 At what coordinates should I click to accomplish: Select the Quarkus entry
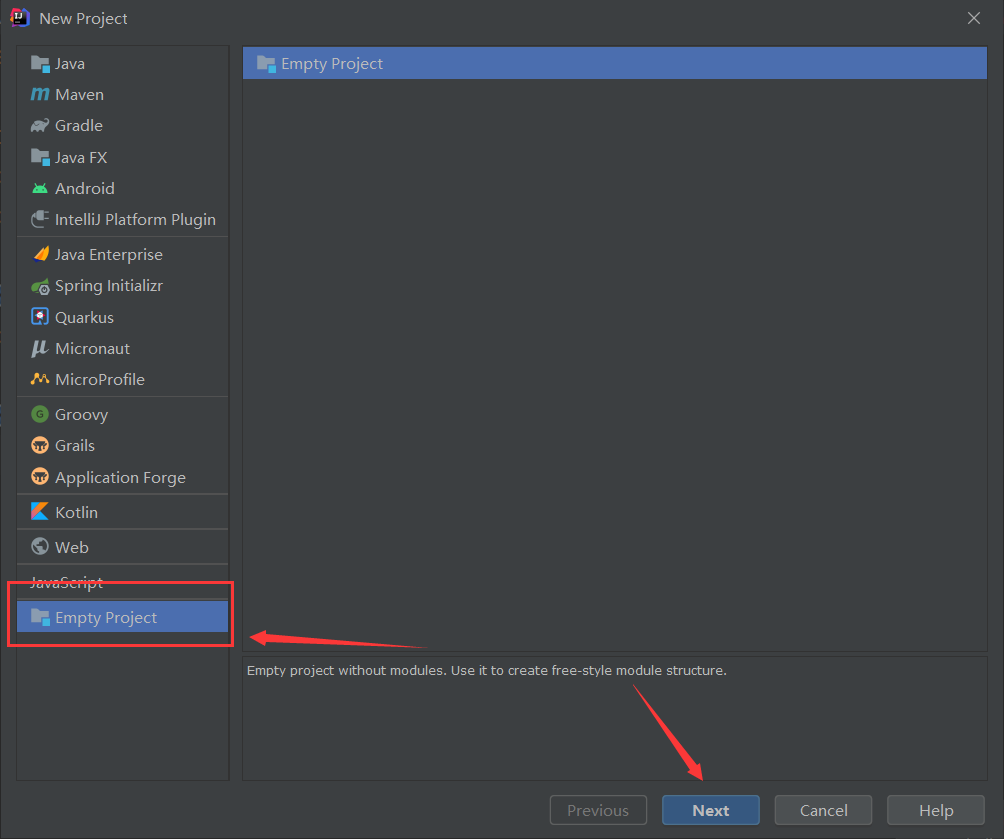click(122, 317)
